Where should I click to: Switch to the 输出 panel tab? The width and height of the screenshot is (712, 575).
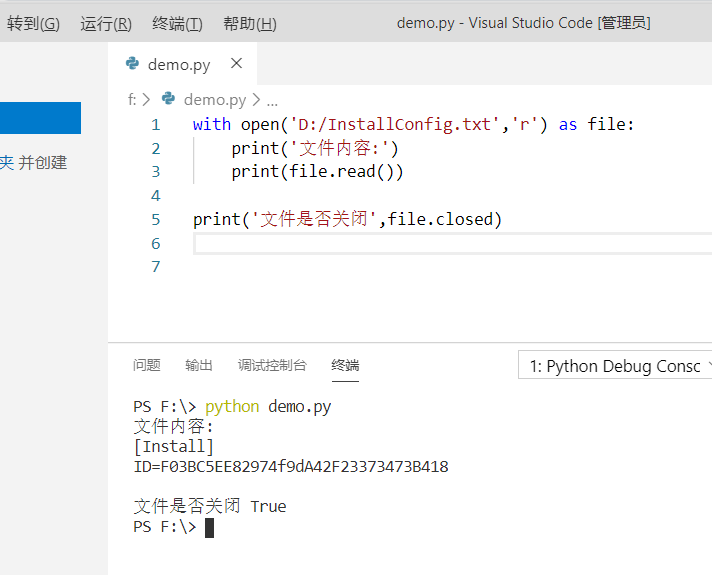coord(199,365)
